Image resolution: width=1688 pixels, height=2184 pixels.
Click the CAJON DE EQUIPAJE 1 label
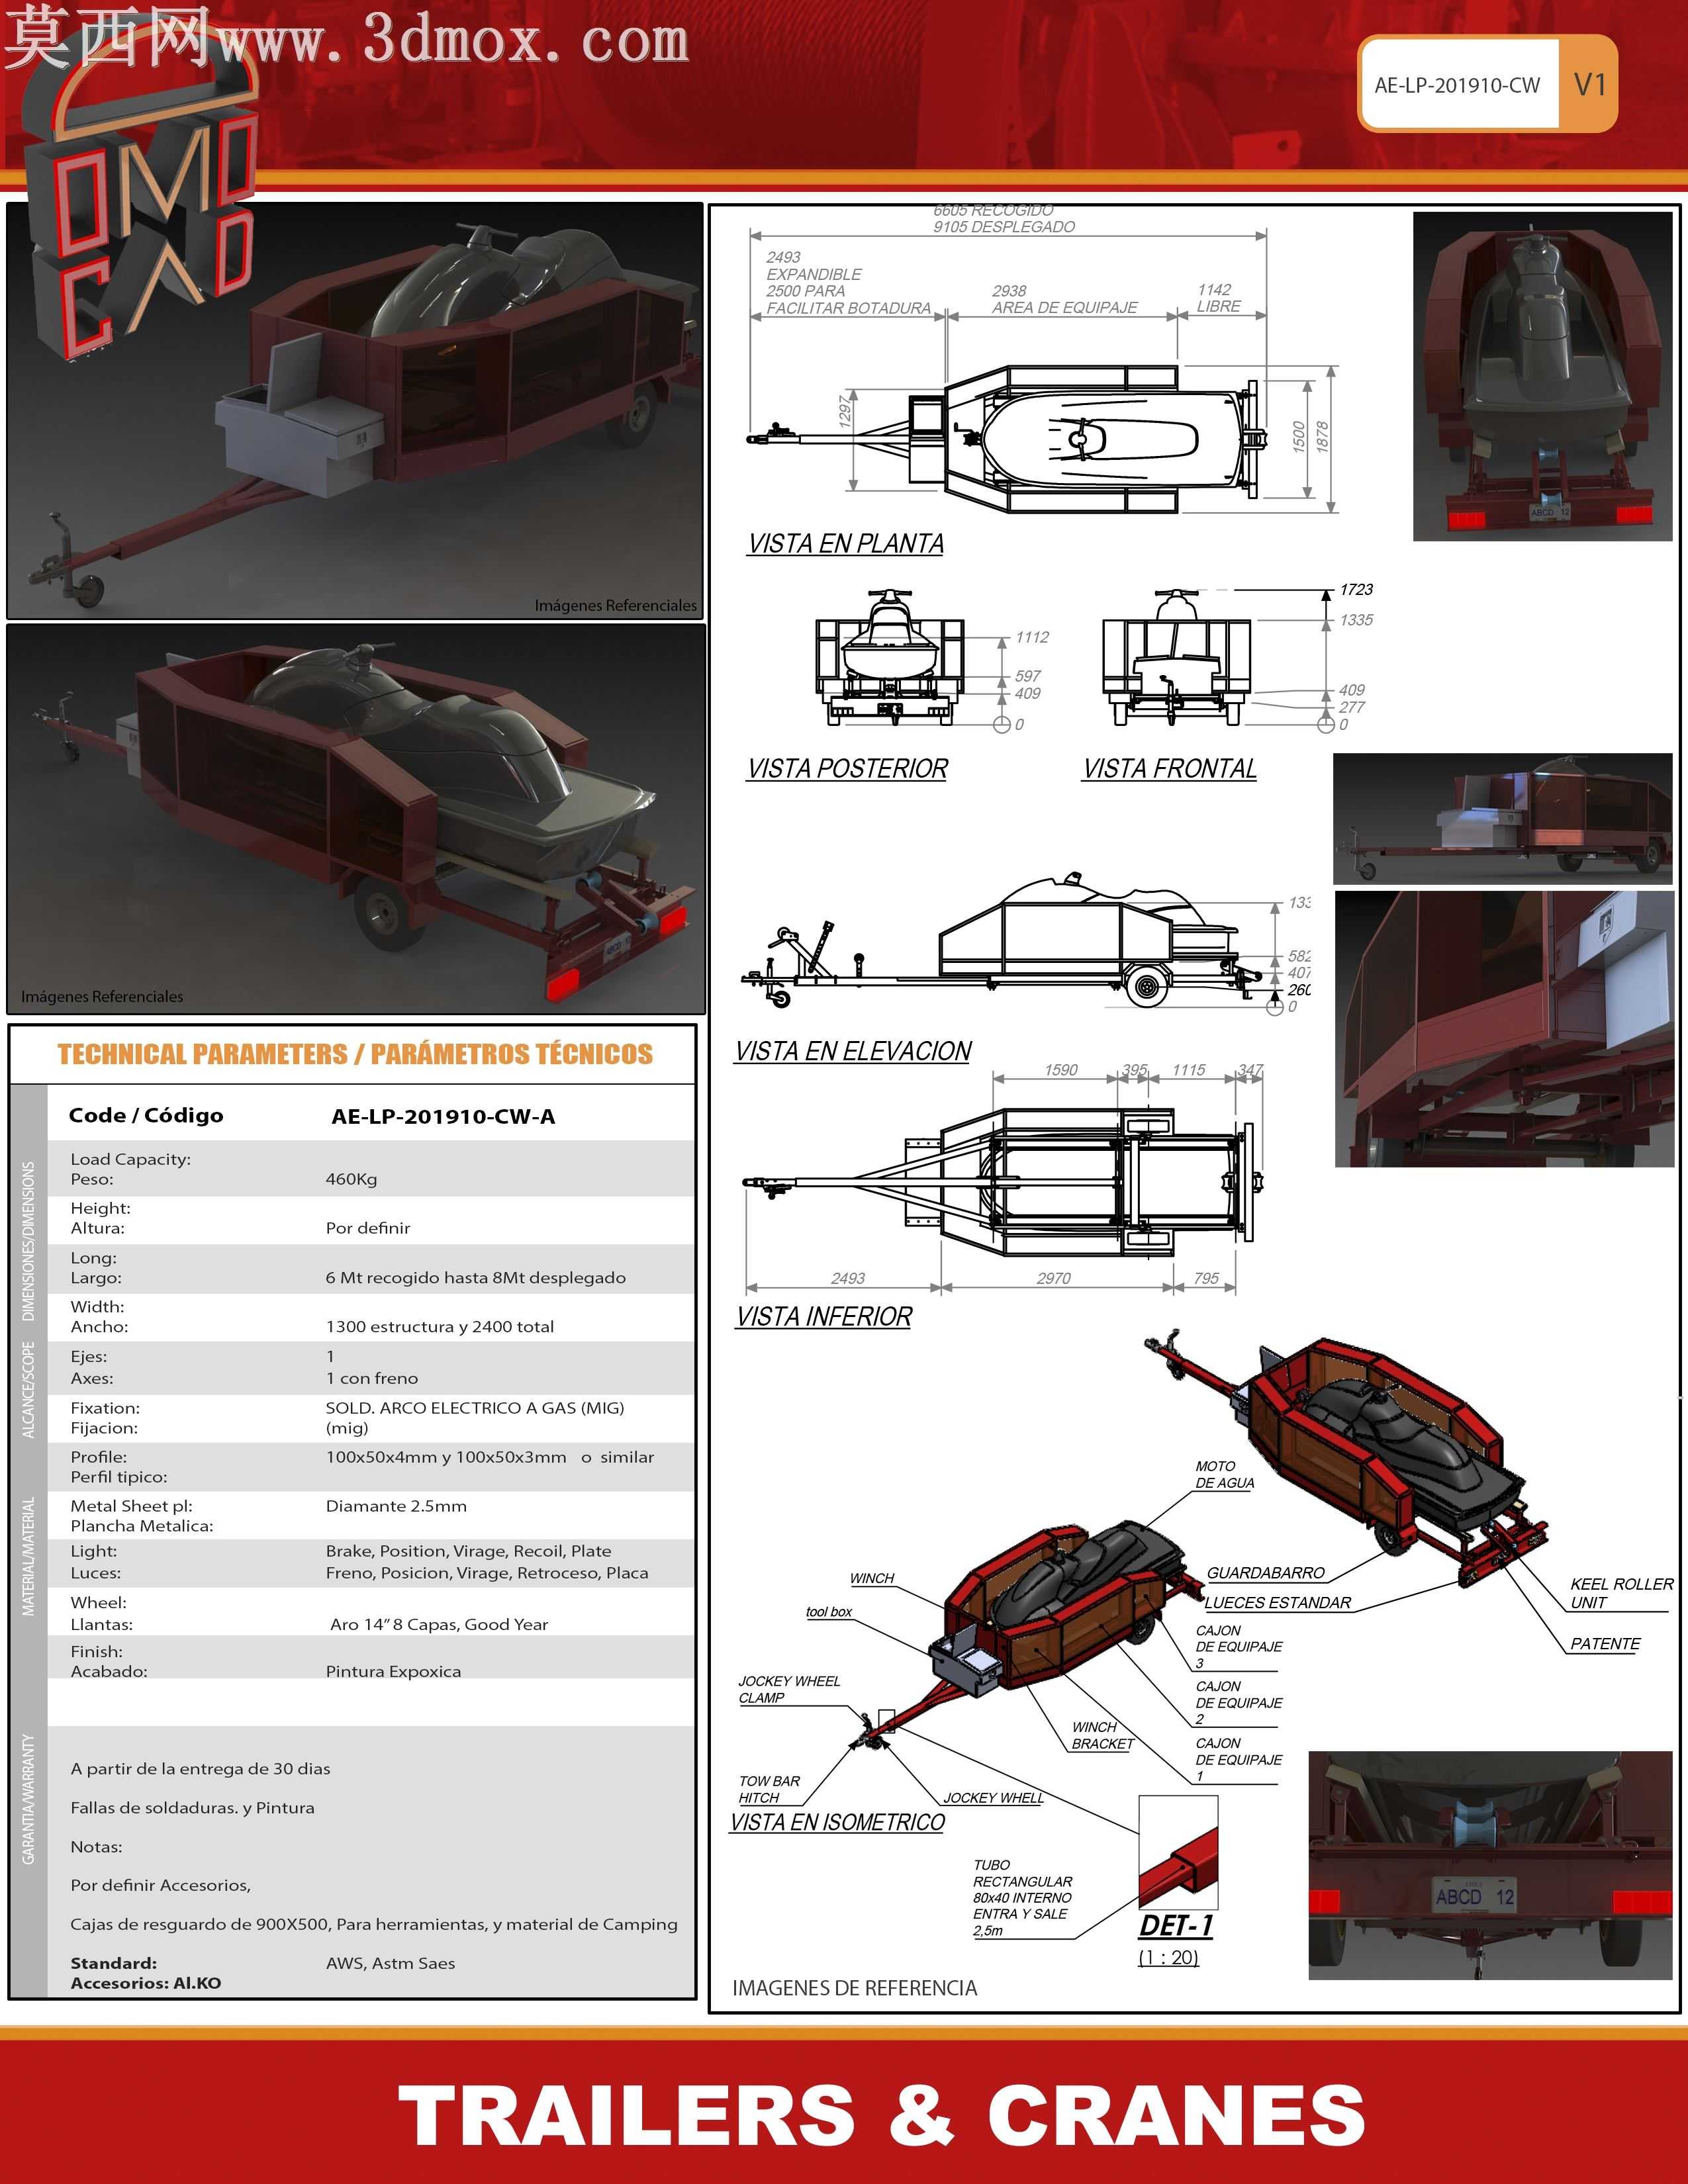tap(1238, 1760)
